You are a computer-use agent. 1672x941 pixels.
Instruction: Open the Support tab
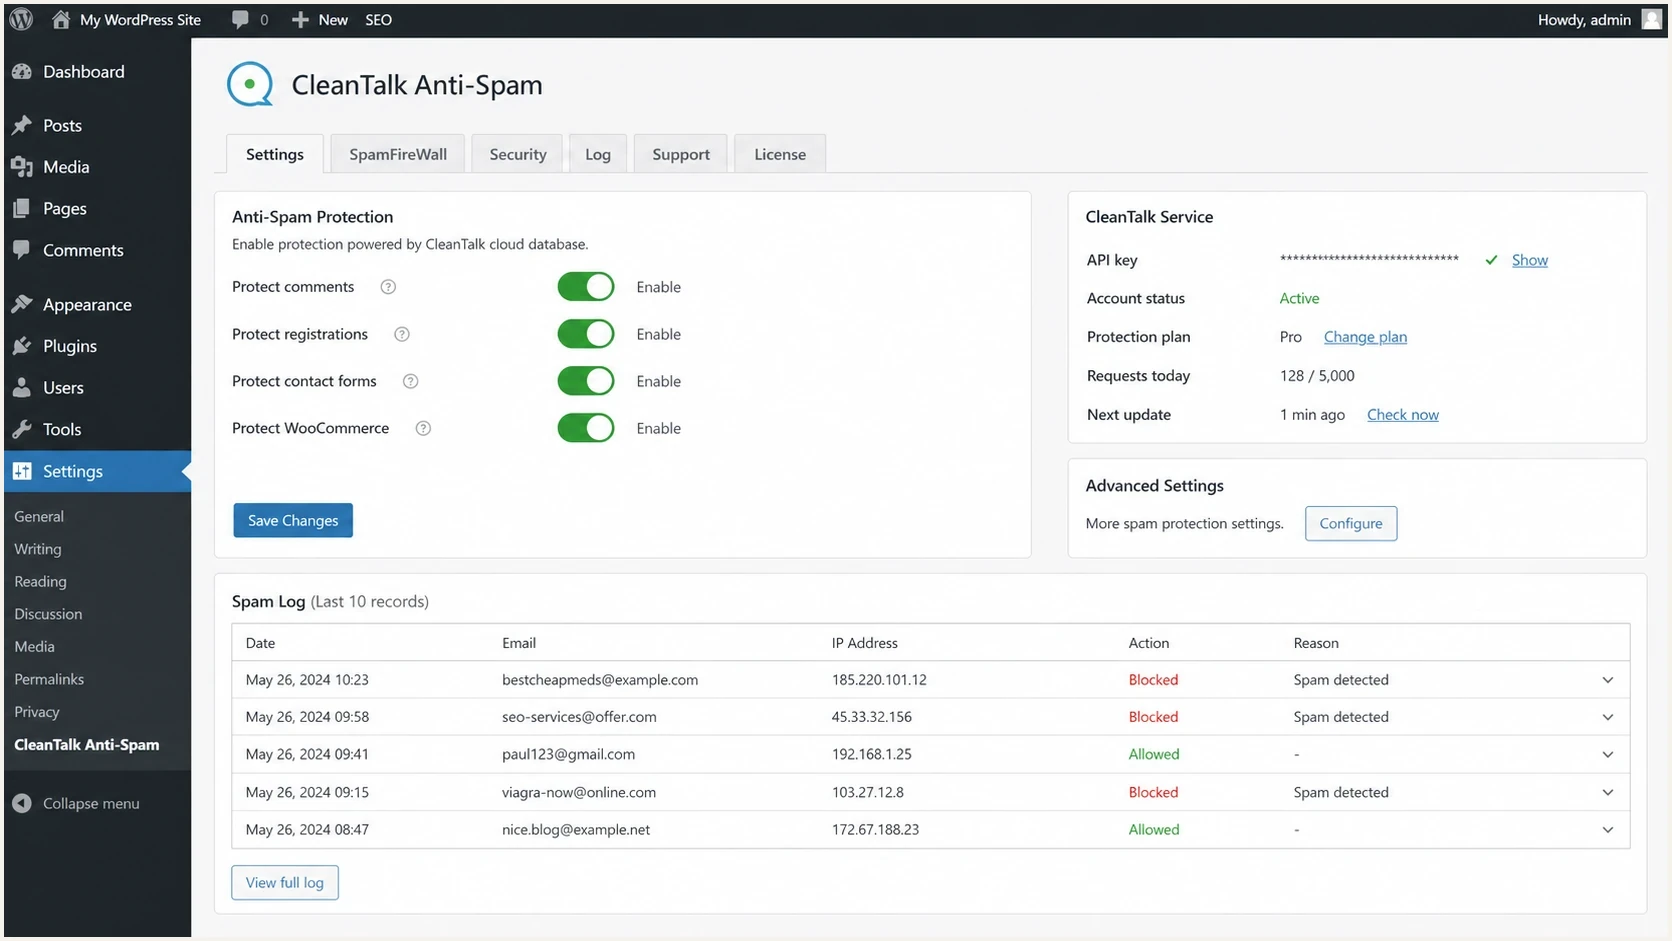tap(681, 154)
